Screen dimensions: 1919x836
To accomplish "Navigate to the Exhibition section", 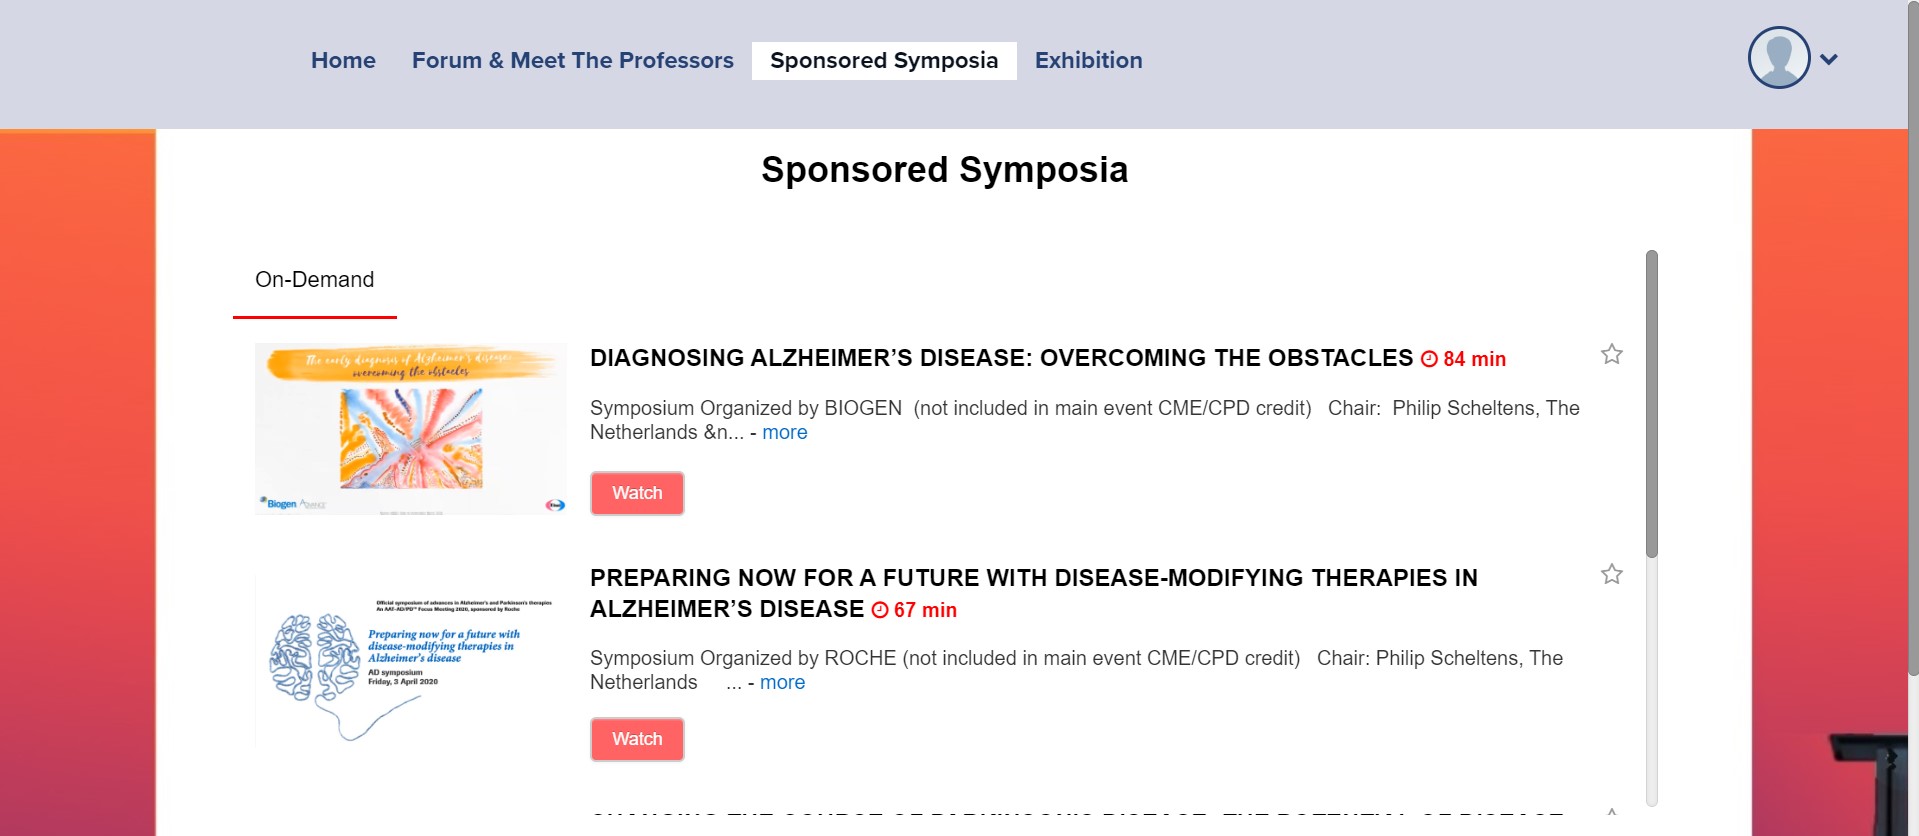I will [x=1088, y=61].
